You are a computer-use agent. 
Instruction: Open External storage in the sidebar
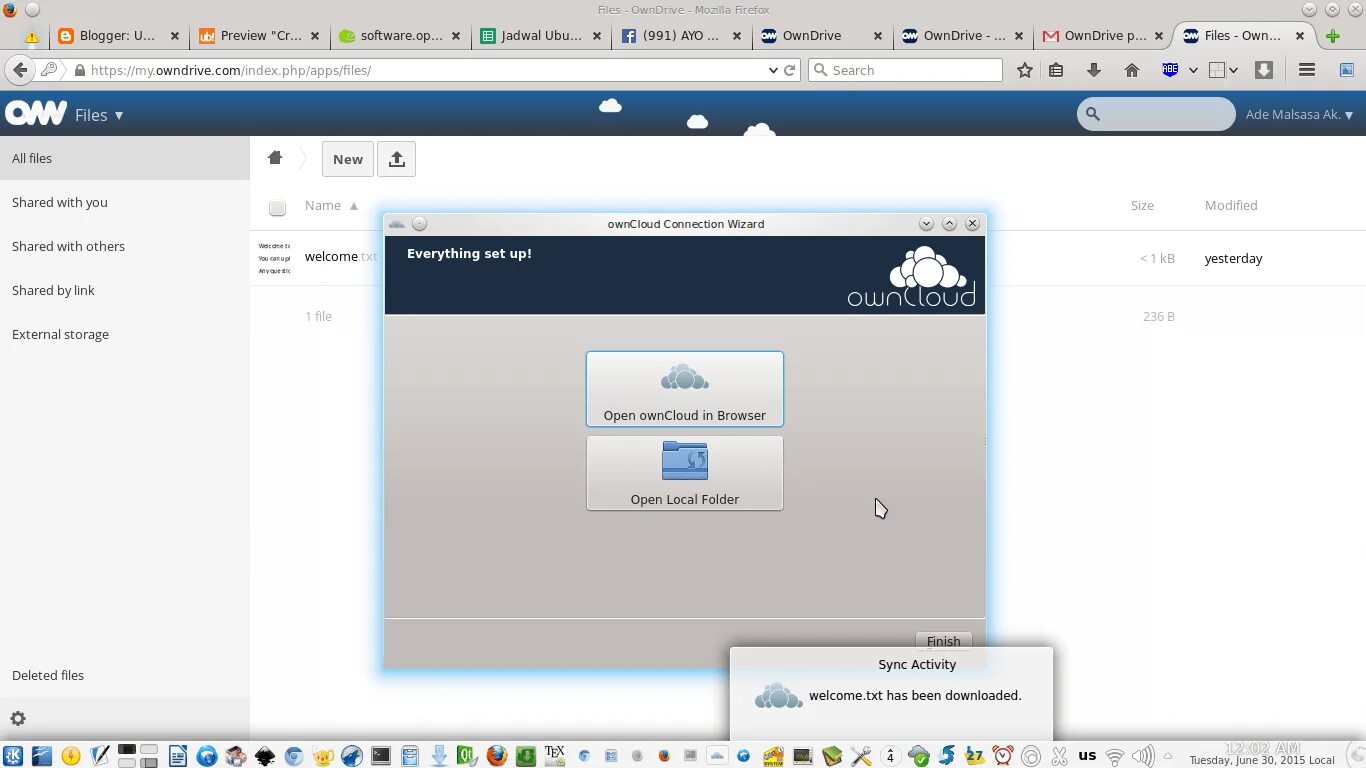coord(124,334)
